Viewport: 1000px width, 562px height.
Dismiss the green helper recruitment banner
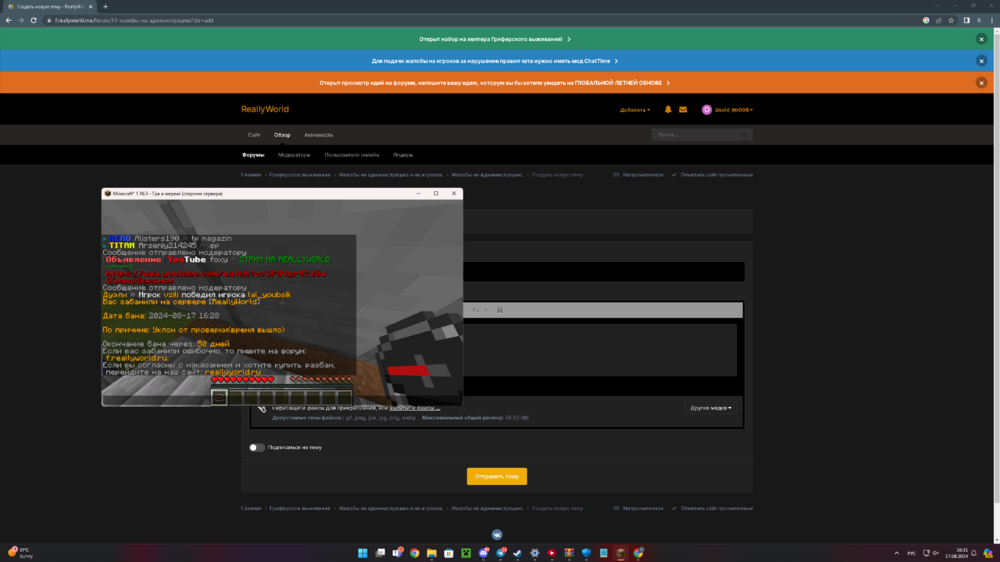click(982, 40)
